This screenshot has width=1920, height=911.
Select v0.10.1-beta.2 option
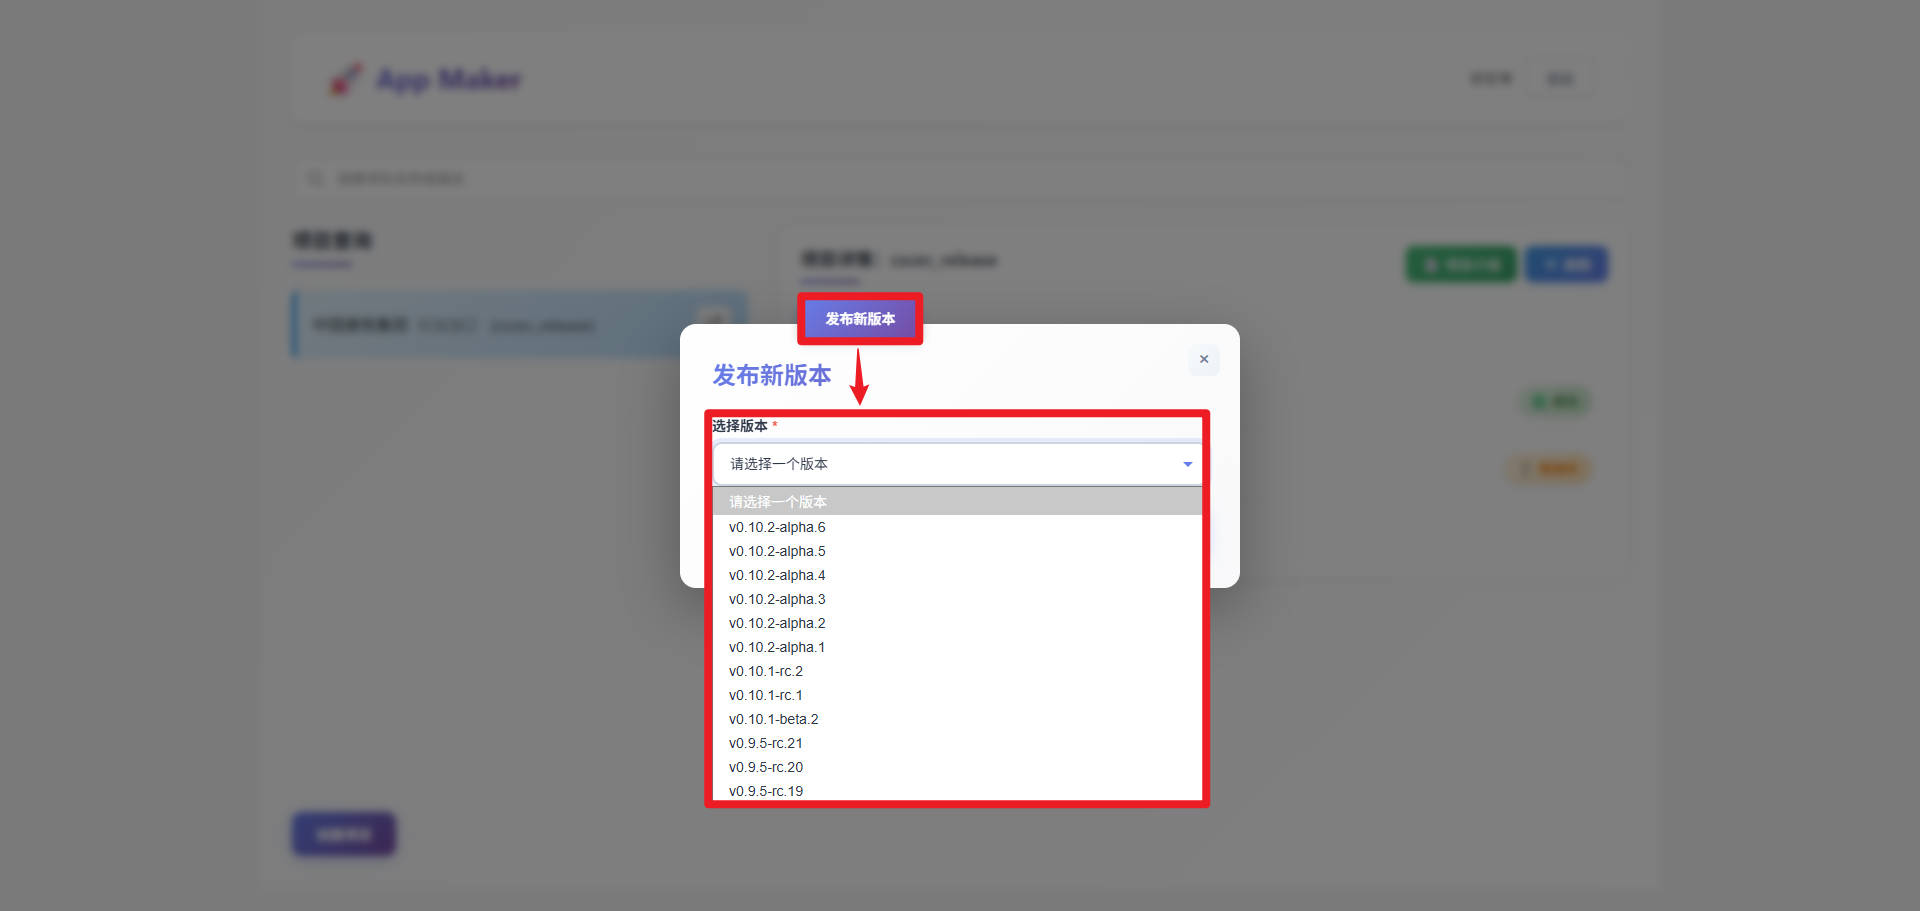pyautogui.click(x=773, y=719)
